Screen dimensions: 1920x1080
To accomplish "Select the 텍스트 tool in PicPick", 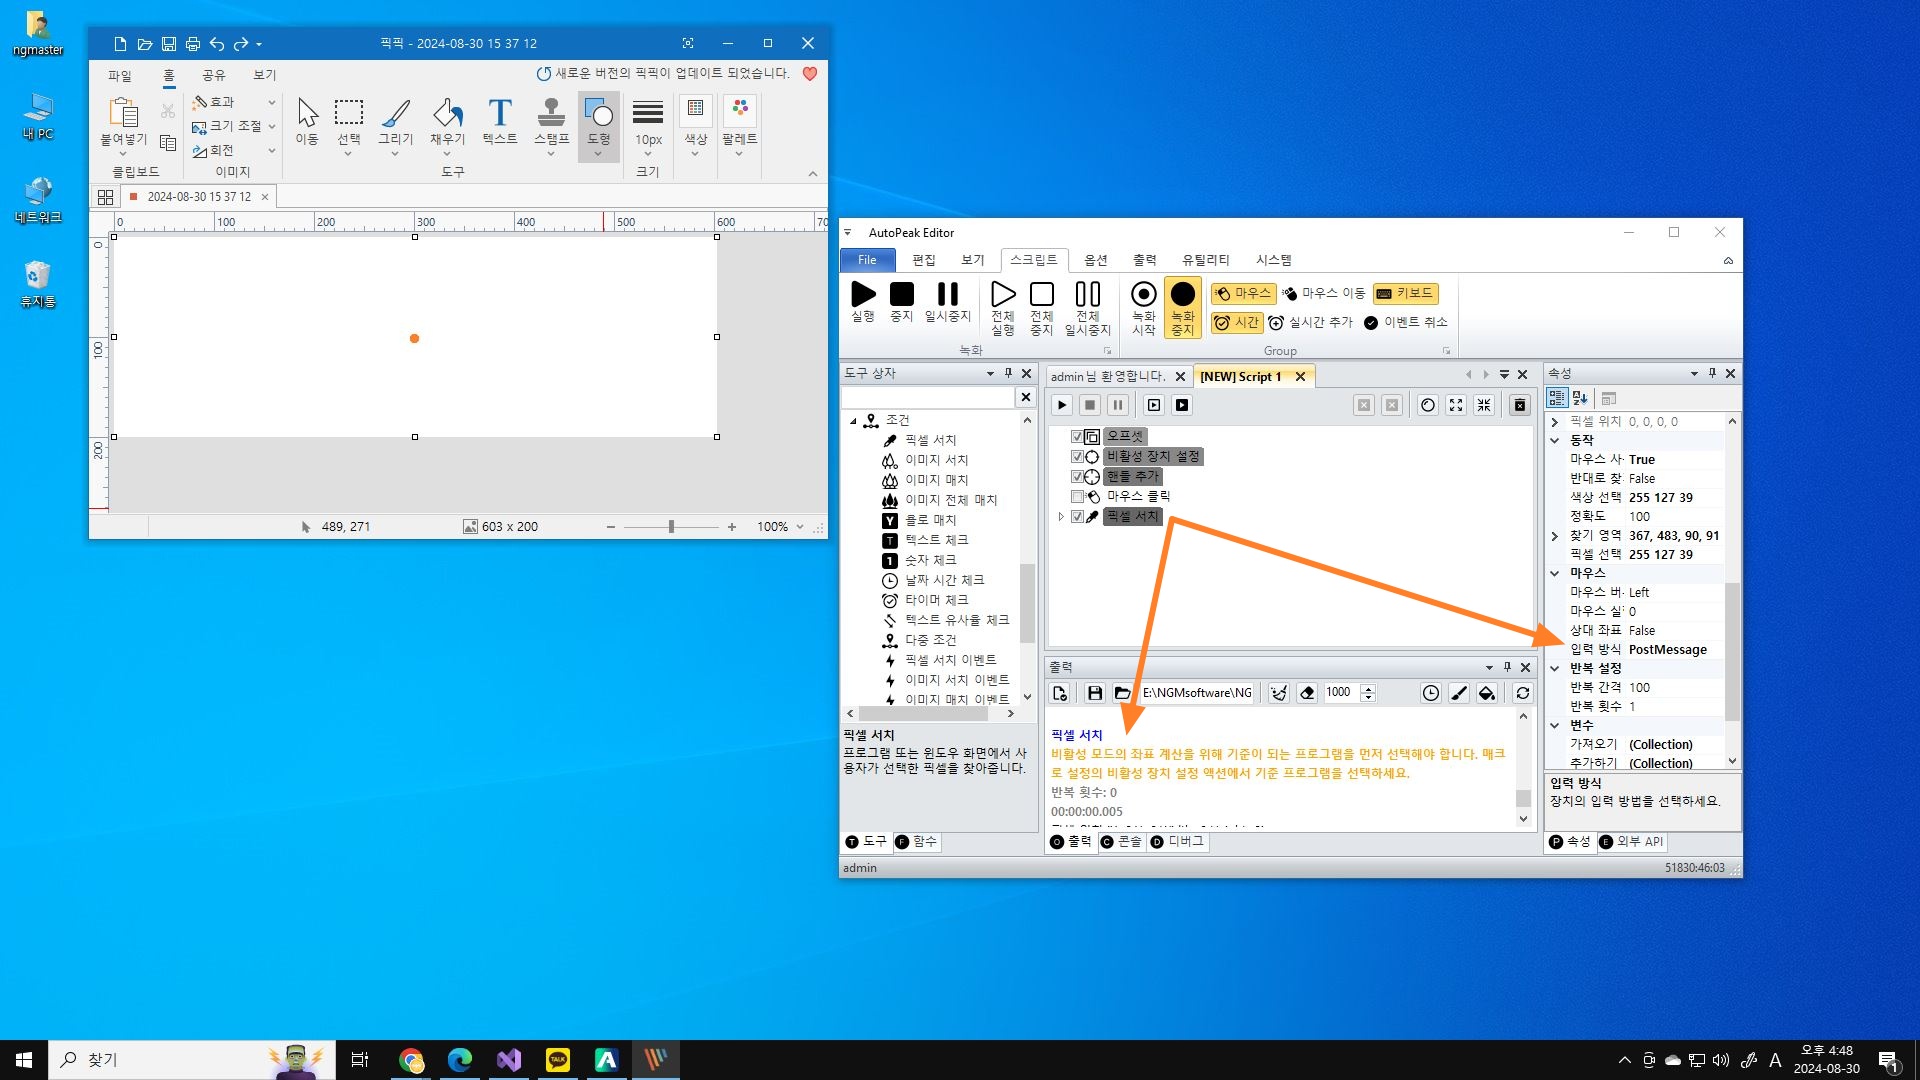I will pos(499,113).
